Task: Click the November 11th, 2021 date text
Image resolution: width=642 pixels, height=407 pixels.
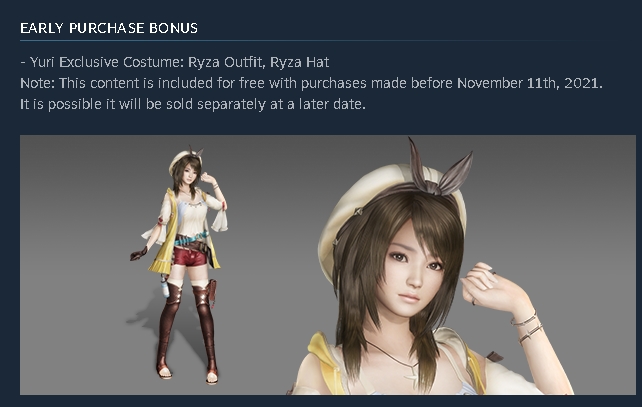Action: coord(529,83)
